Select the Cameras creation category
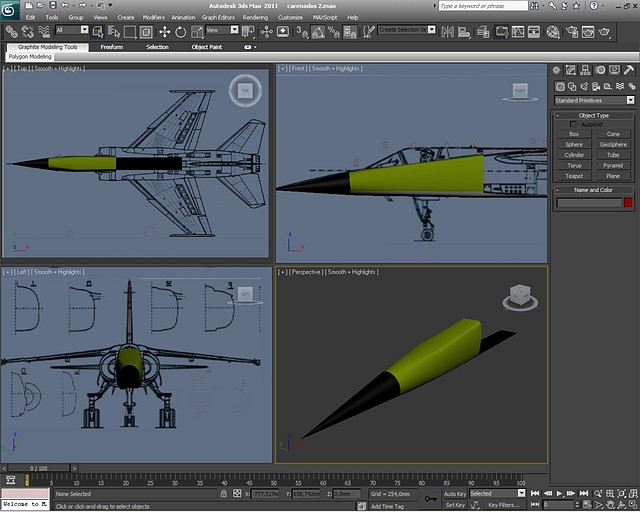 point(596,86)
